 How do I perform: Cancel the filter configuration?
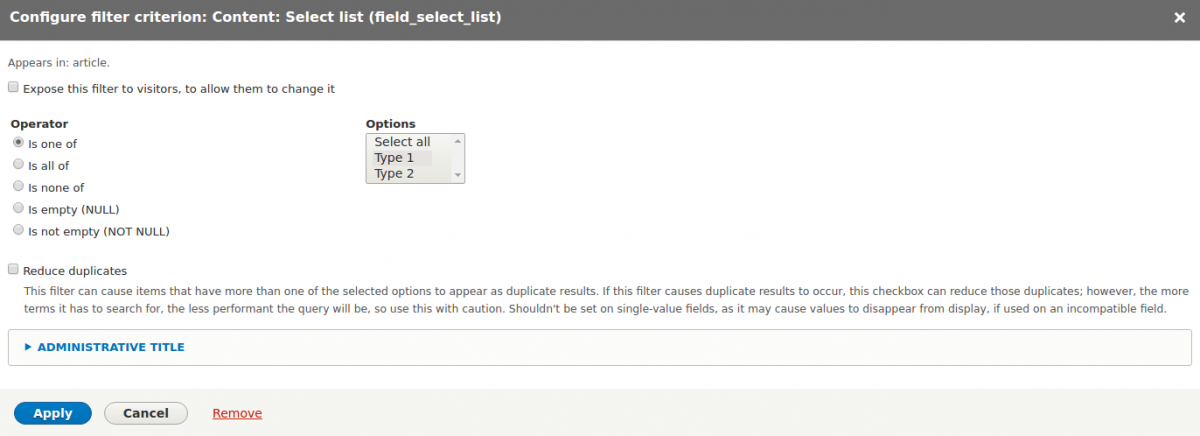pos(146,413)
